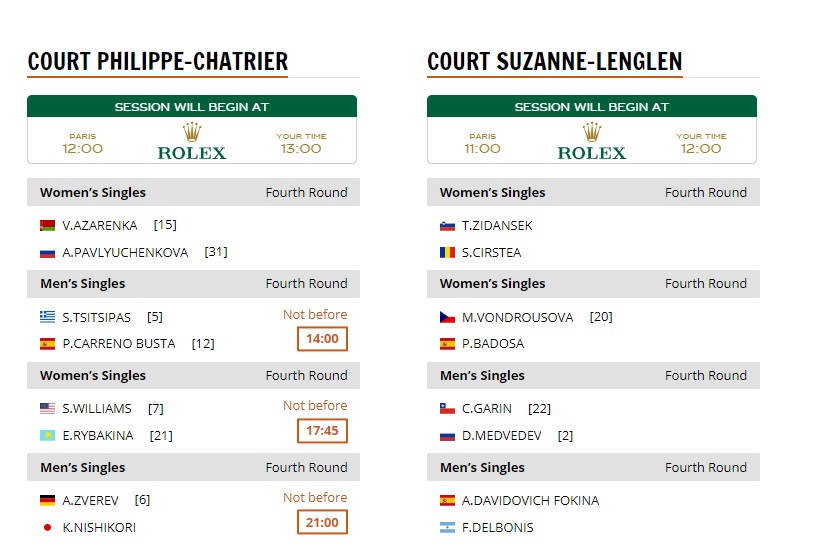Click Greek flag beside S.TSITSIPAS
Screen dimensions: 813x549
point(47,318)
